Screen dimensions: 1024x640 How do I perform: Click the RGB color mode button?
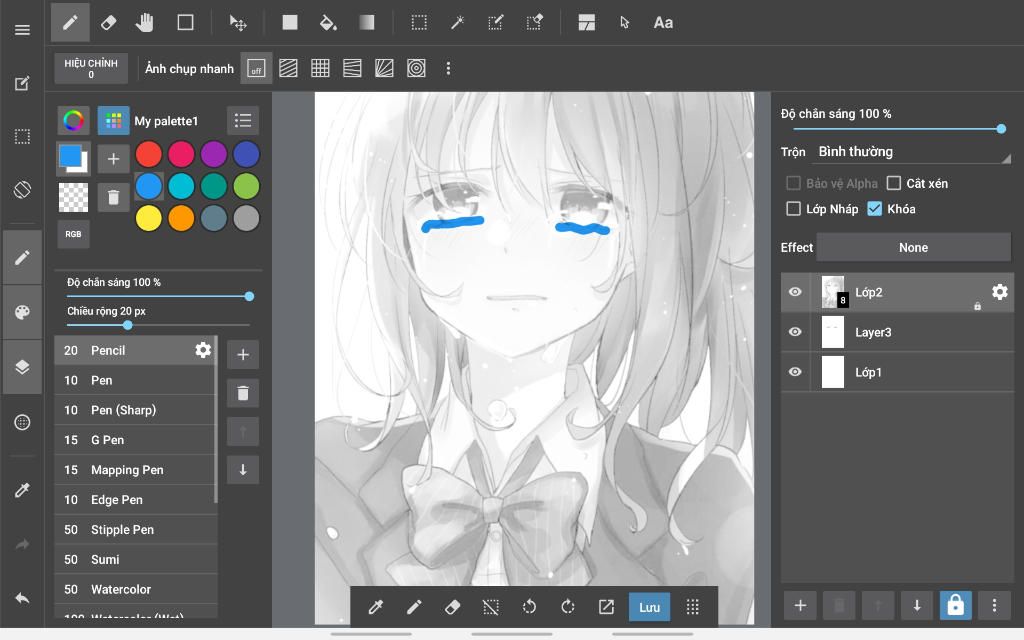tap(73, 234)
